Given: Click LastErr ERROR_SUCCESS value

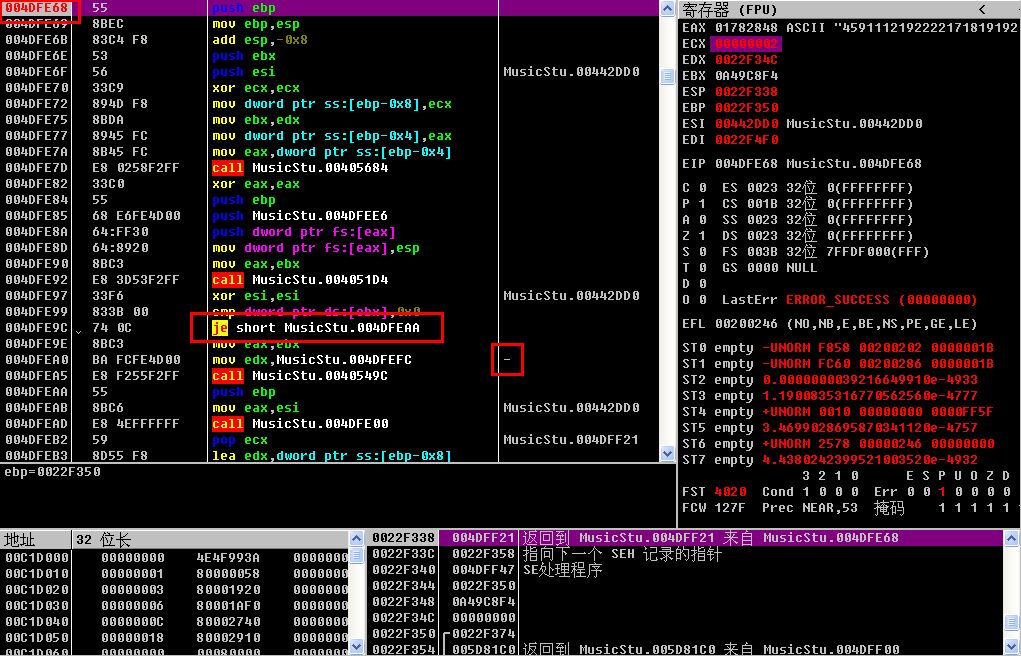Looking at the screenshot, I should click(x=881, y=300).
